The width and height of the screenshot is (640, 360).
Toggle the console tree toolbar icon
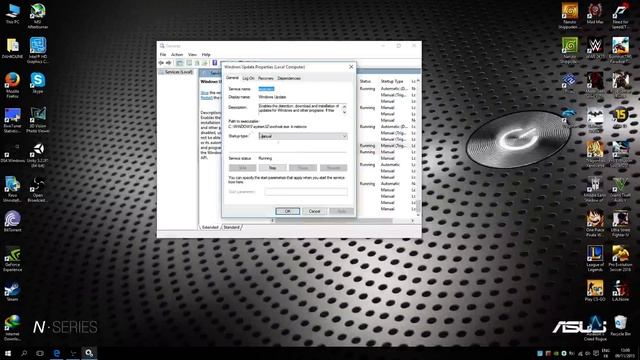180,63
